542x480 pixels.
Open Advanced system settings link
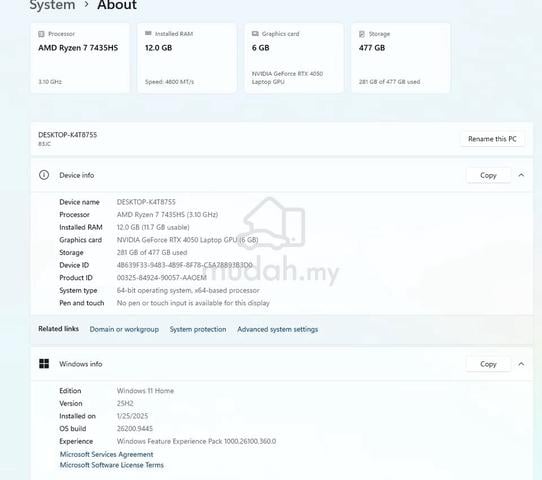tap(278, 329)
